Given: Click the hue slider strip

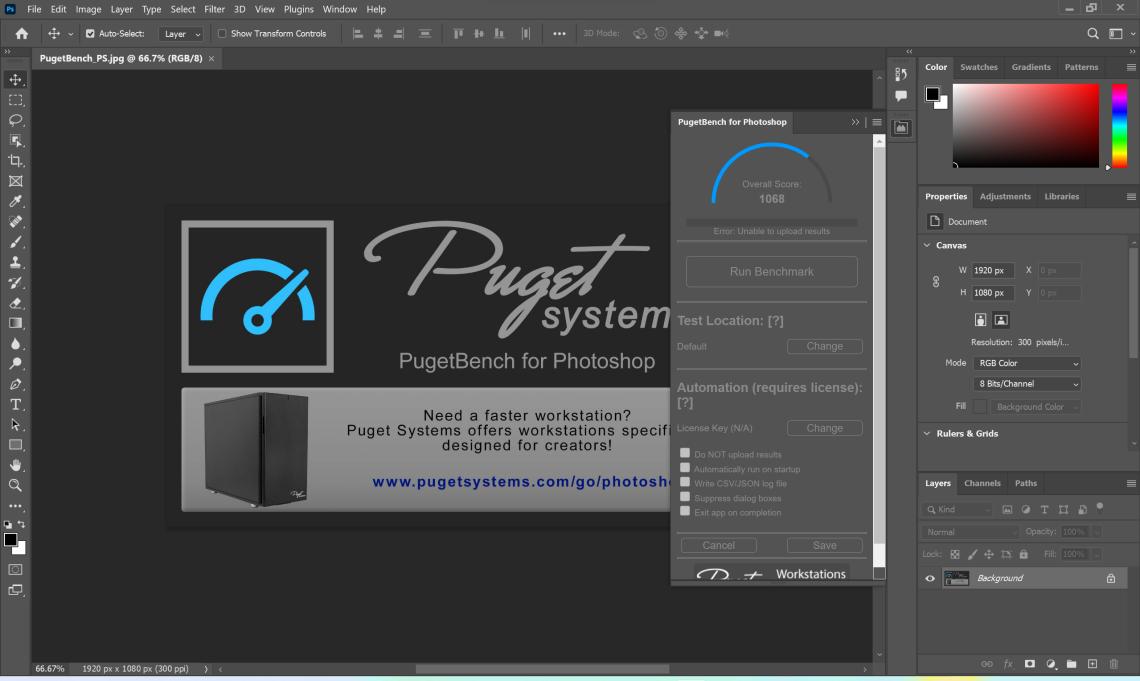Looking at the screenshot, I should [1119, 125].
